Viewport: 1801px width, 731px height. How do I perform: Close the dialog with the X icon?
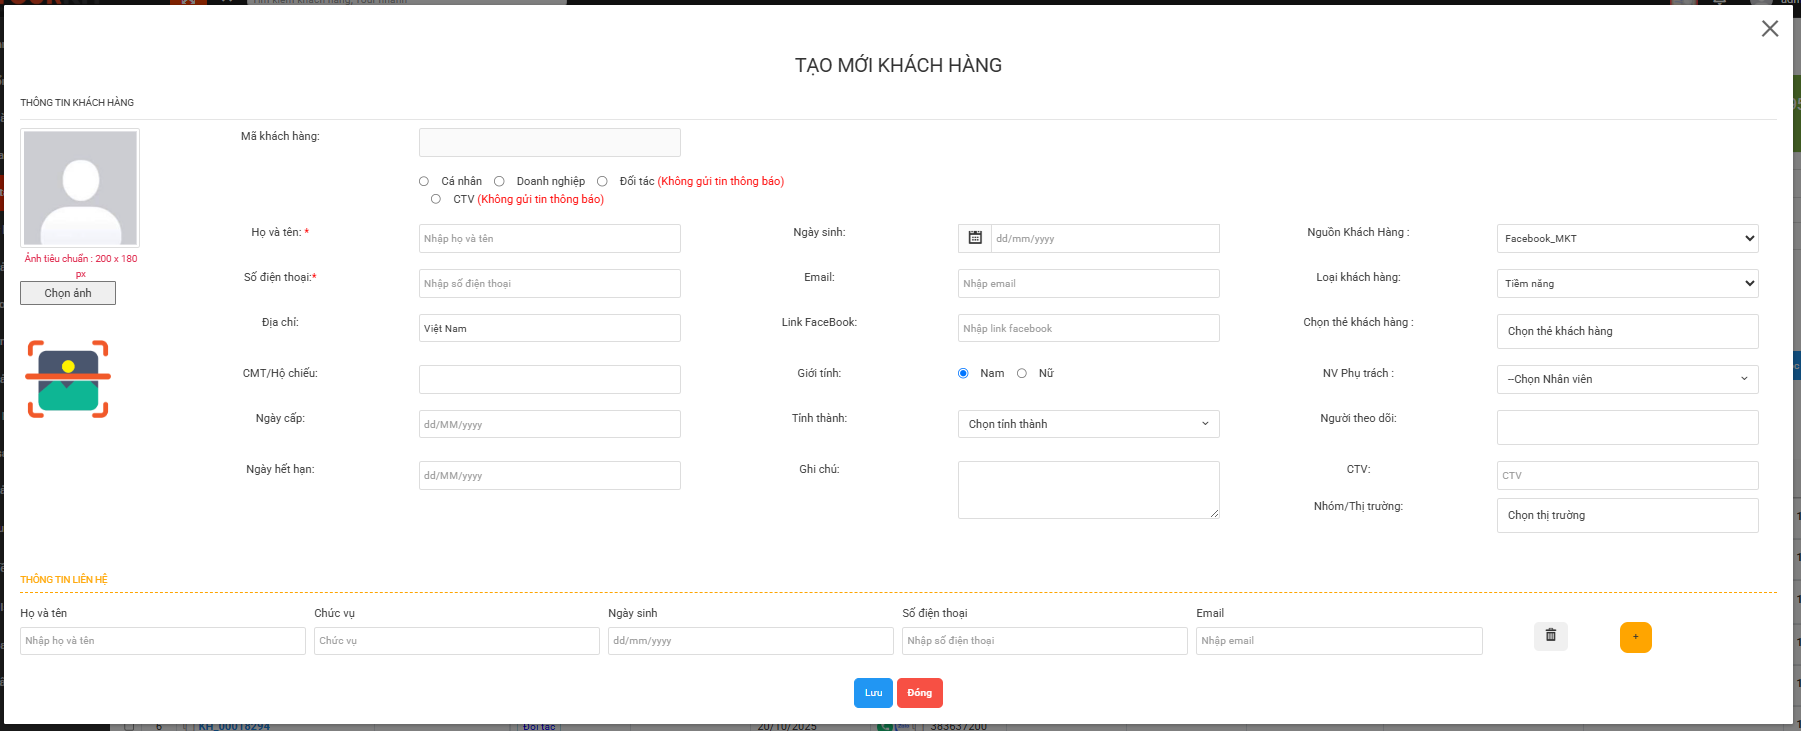[1769, 29]
